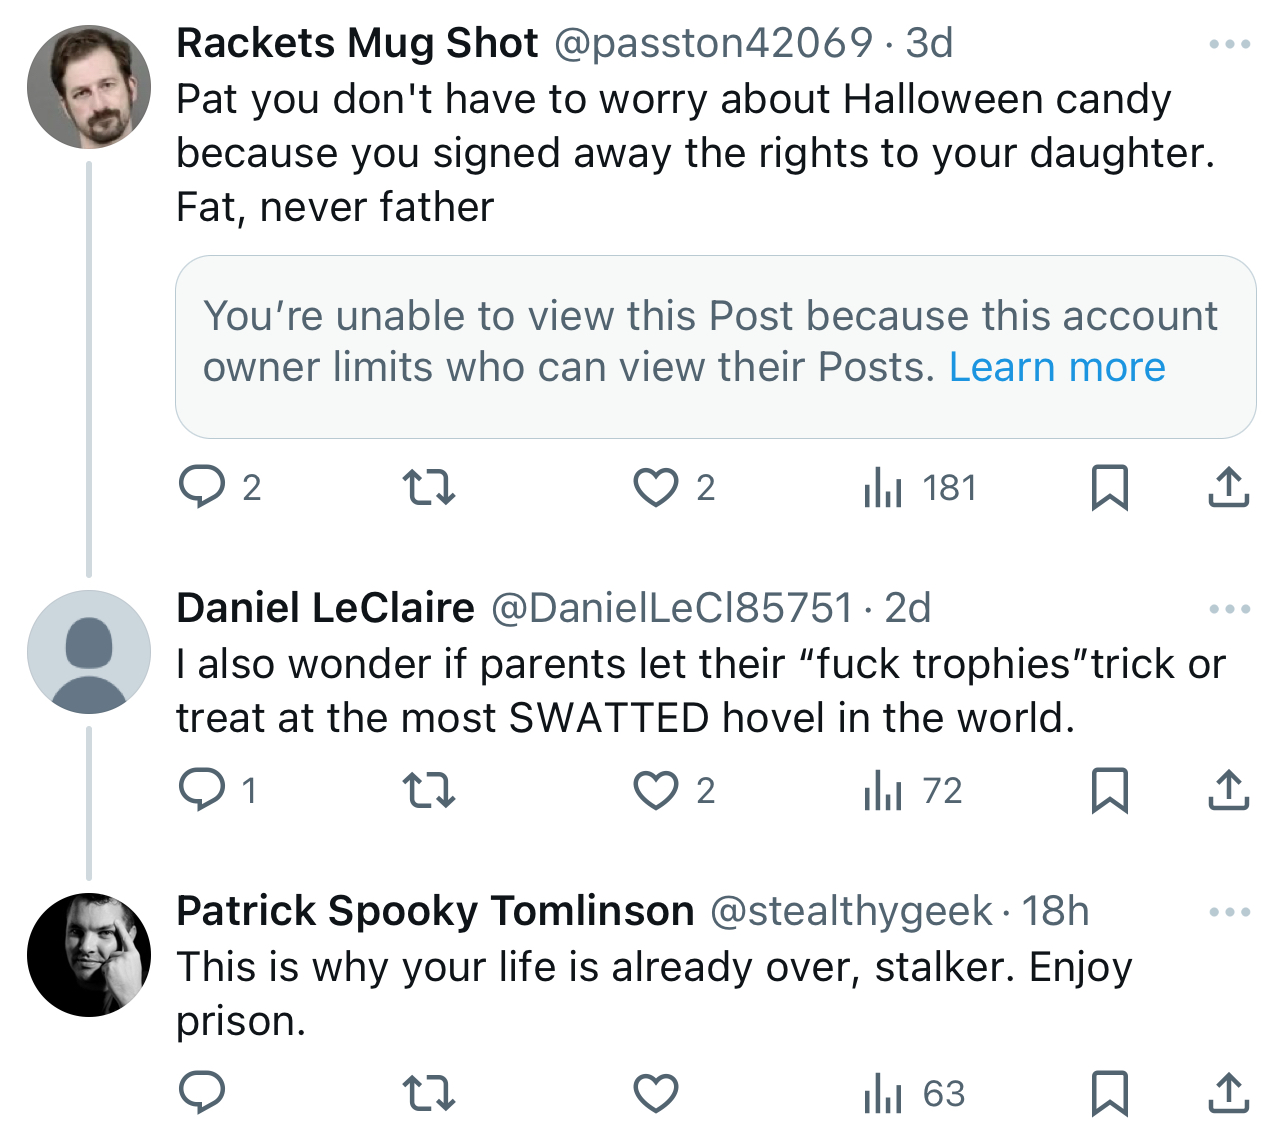The height and width of the screenshot is (1139, 1284).
Task: Bookmark Patrick Spooky Tomlinson's post
Action: tap(1109, 1094)
